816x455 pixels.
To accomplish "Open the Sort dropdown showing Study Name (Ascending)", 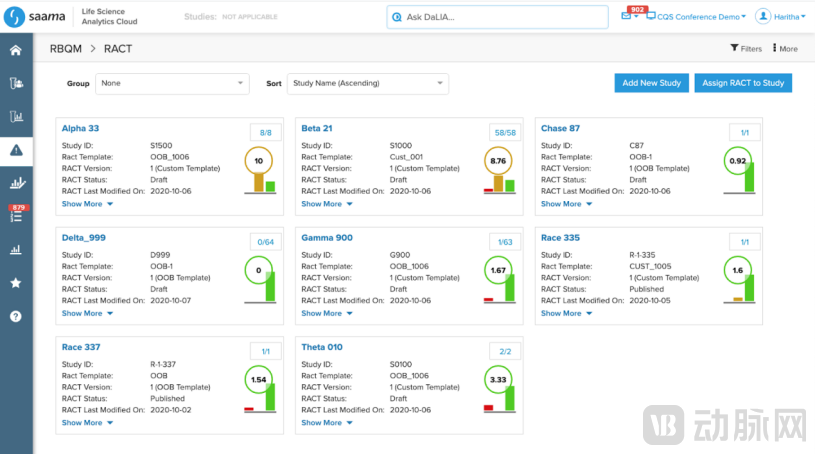I will [x=367, y=84].
